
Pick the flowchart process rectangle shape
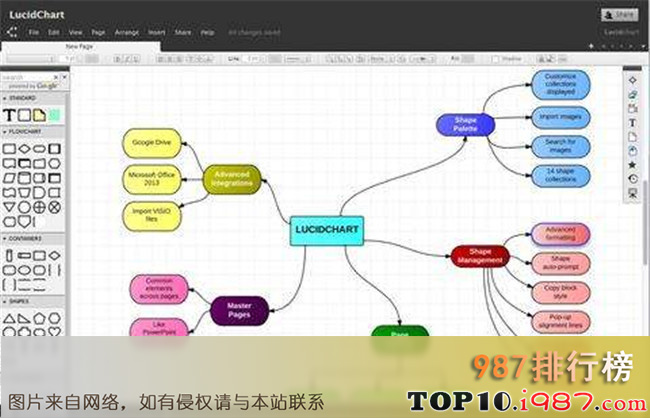click(x=9, y=148)
